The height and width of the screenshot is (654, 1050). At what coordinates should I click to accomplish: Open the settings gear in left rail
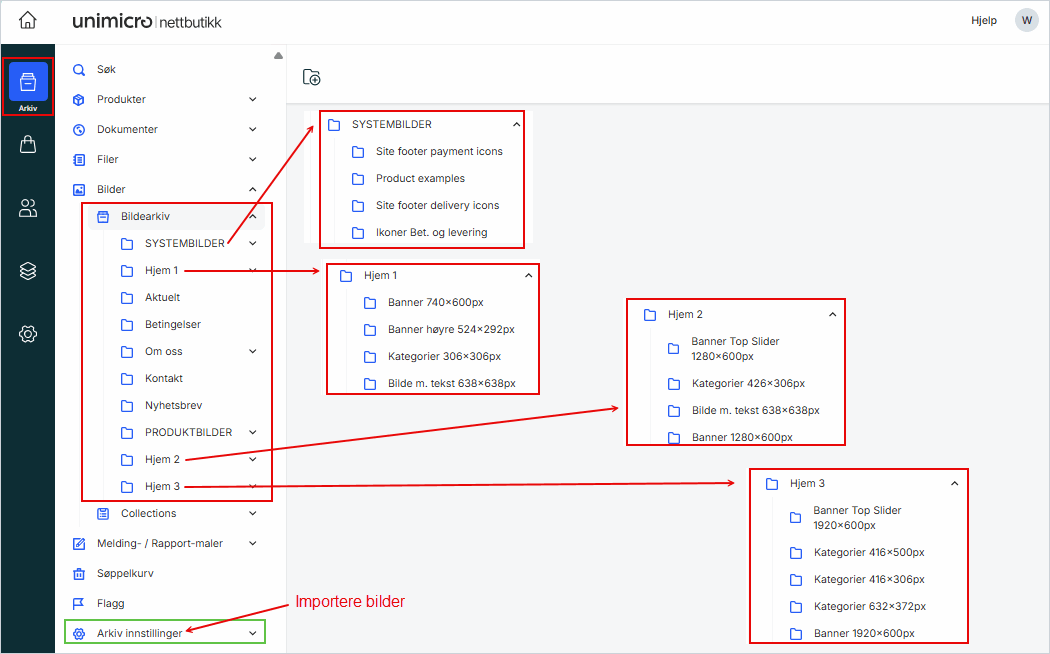coord(28,334)
